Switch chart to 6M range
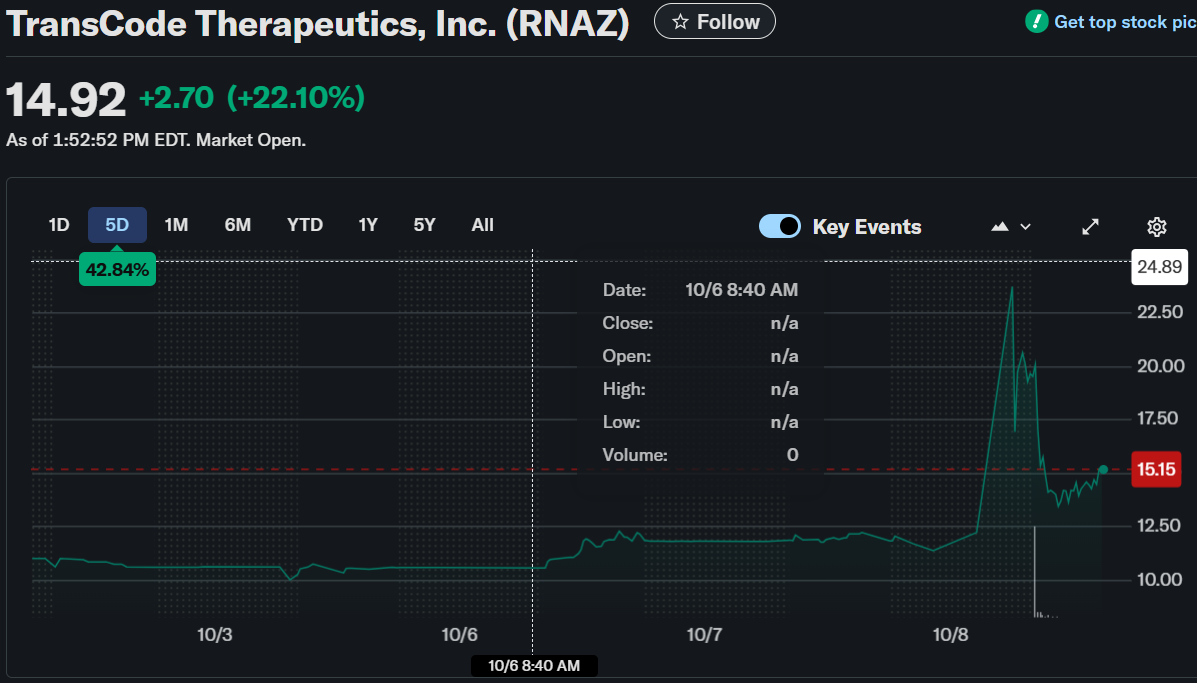 [x=238, y=225]
